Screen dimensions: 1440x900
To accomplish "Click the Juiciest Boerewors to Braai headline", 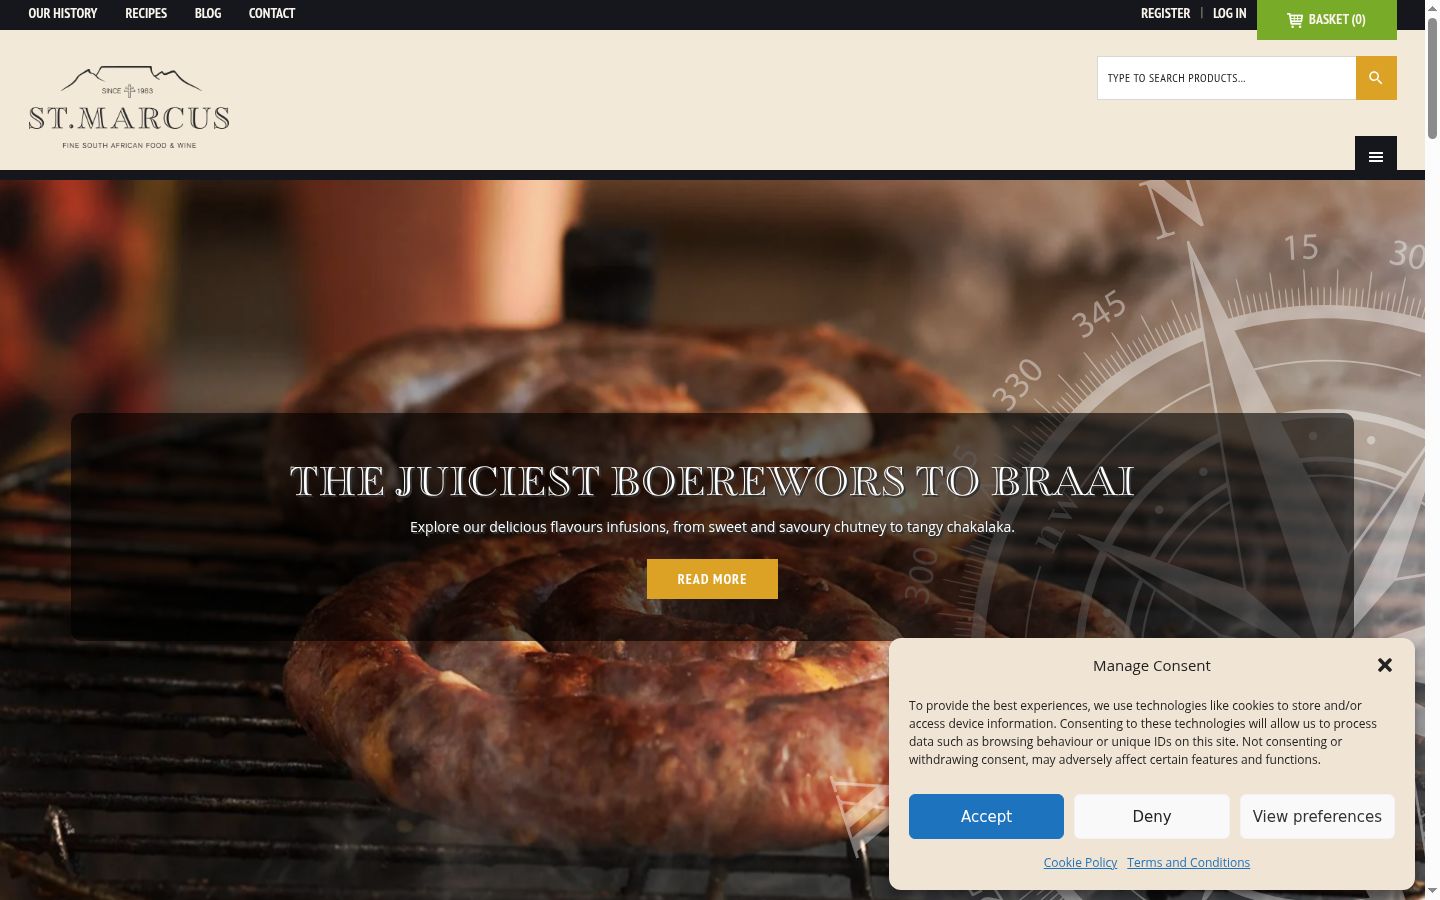I will 712,481.
